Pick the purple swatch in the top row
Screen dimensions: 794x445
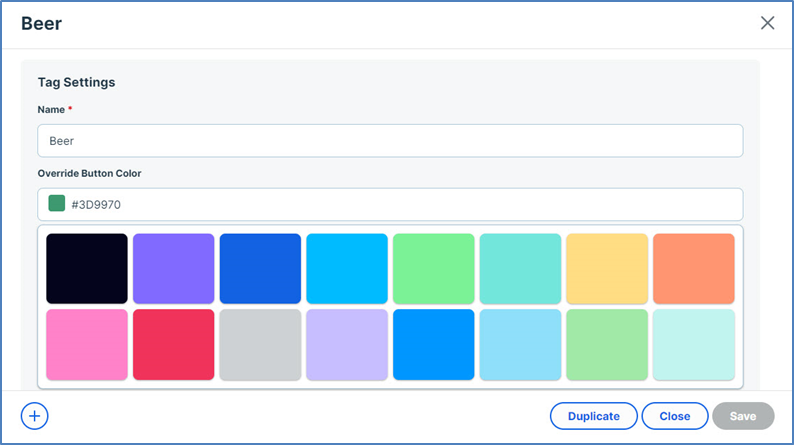coord(174,268)
